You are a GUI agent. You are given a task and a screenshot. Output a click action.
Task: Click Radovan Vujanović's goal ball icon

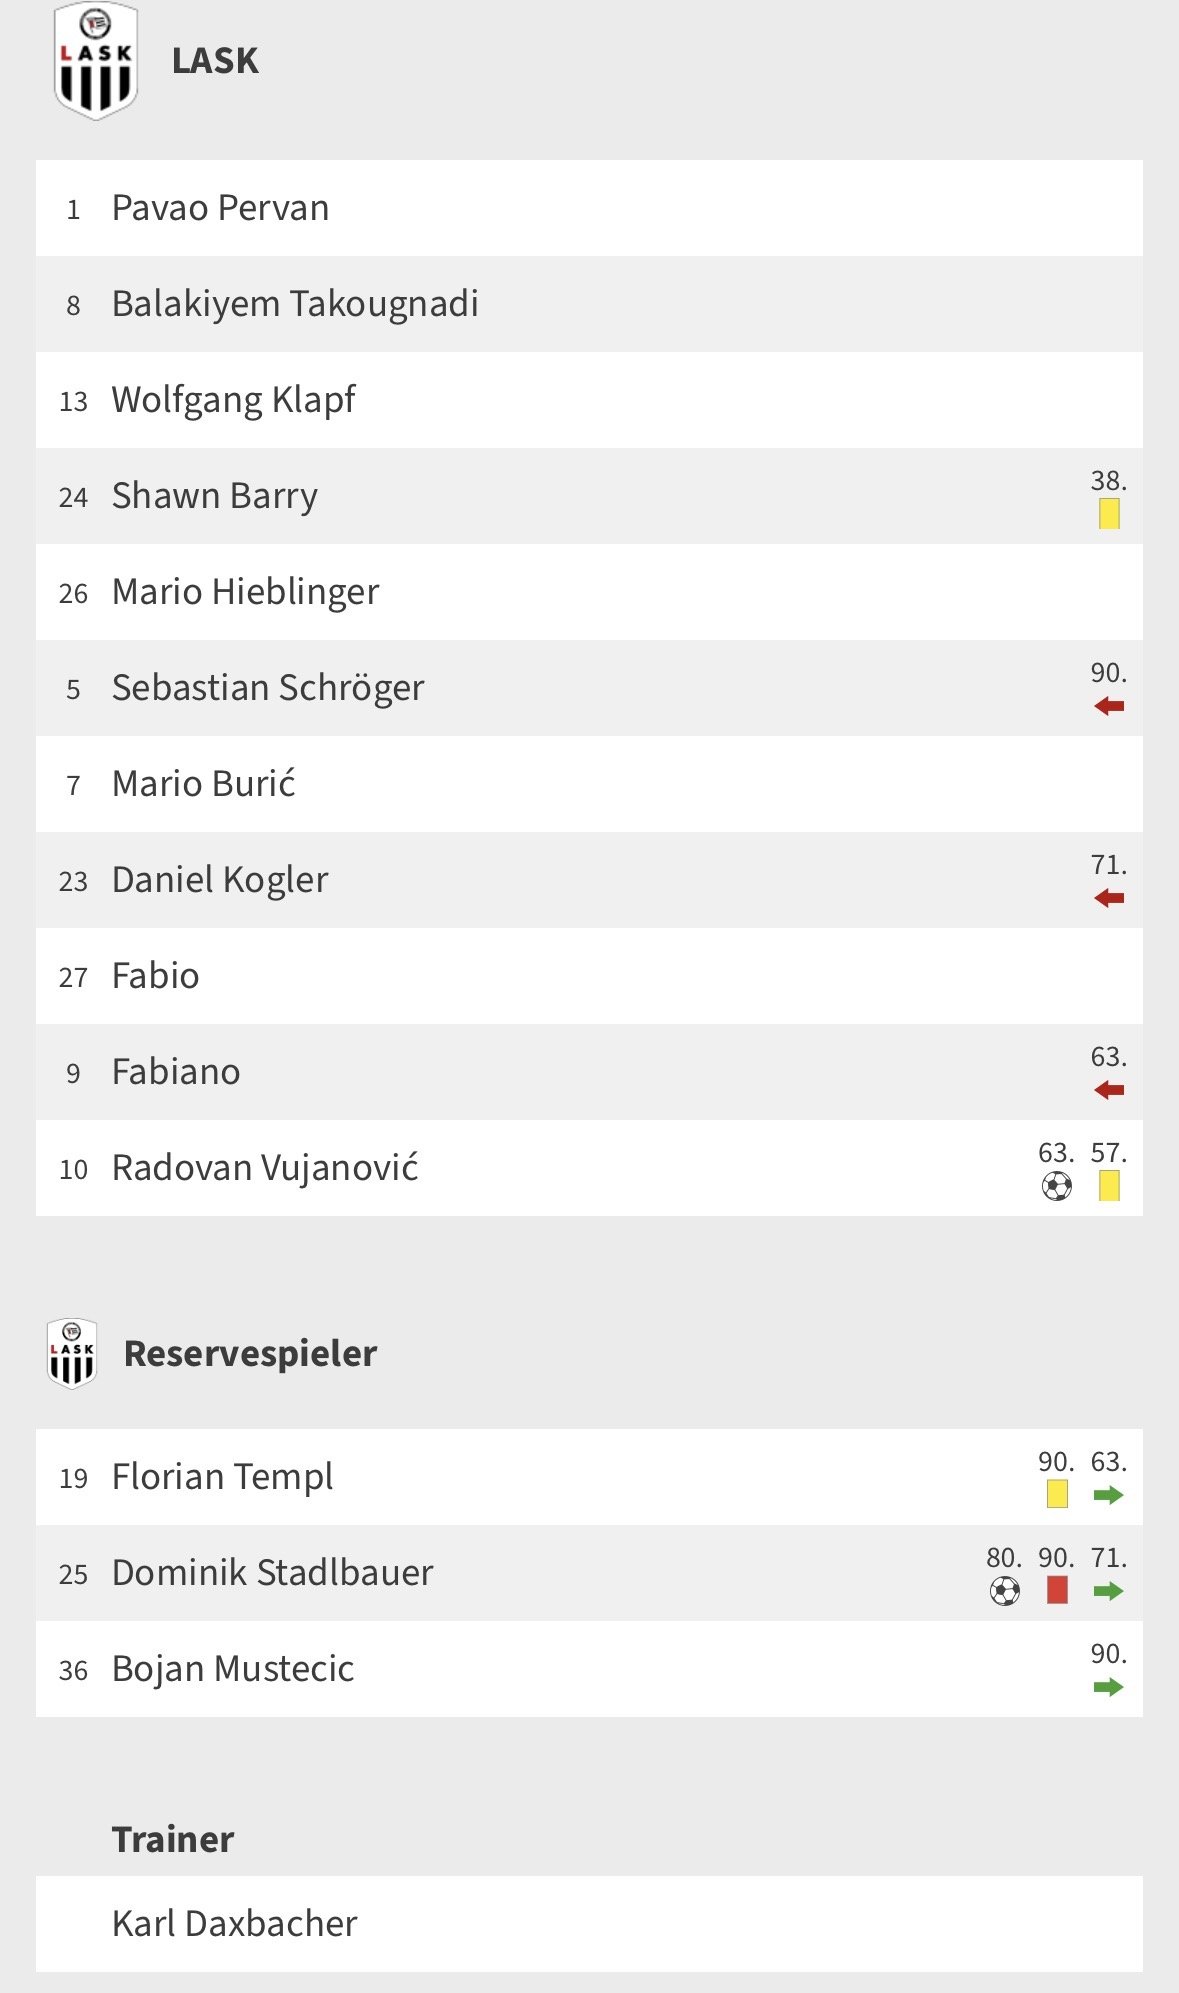(x=1056, y=1186)
